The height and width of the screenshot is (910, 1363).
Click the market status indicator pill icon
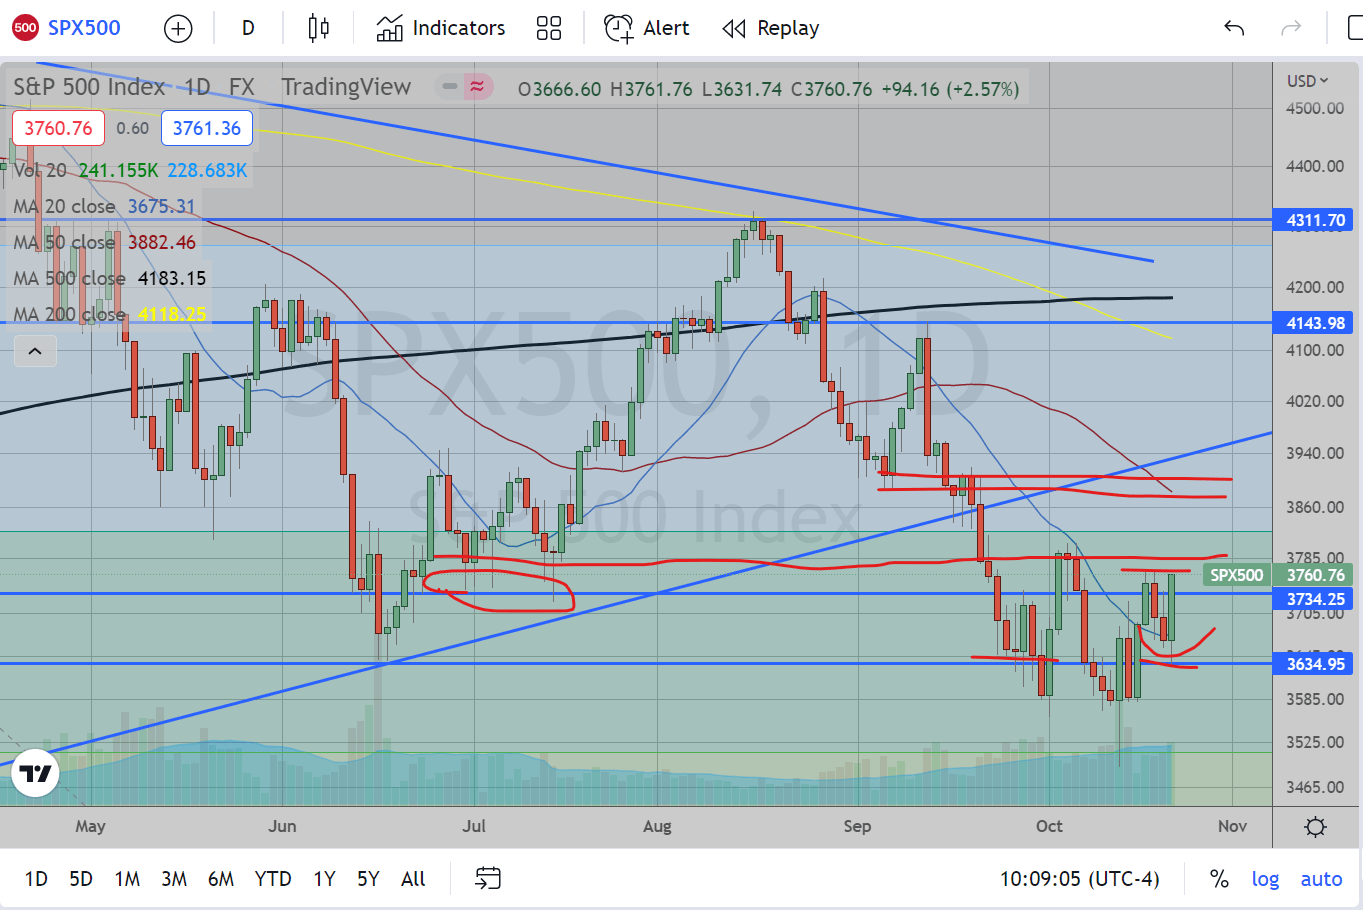[x=464, y=87]
